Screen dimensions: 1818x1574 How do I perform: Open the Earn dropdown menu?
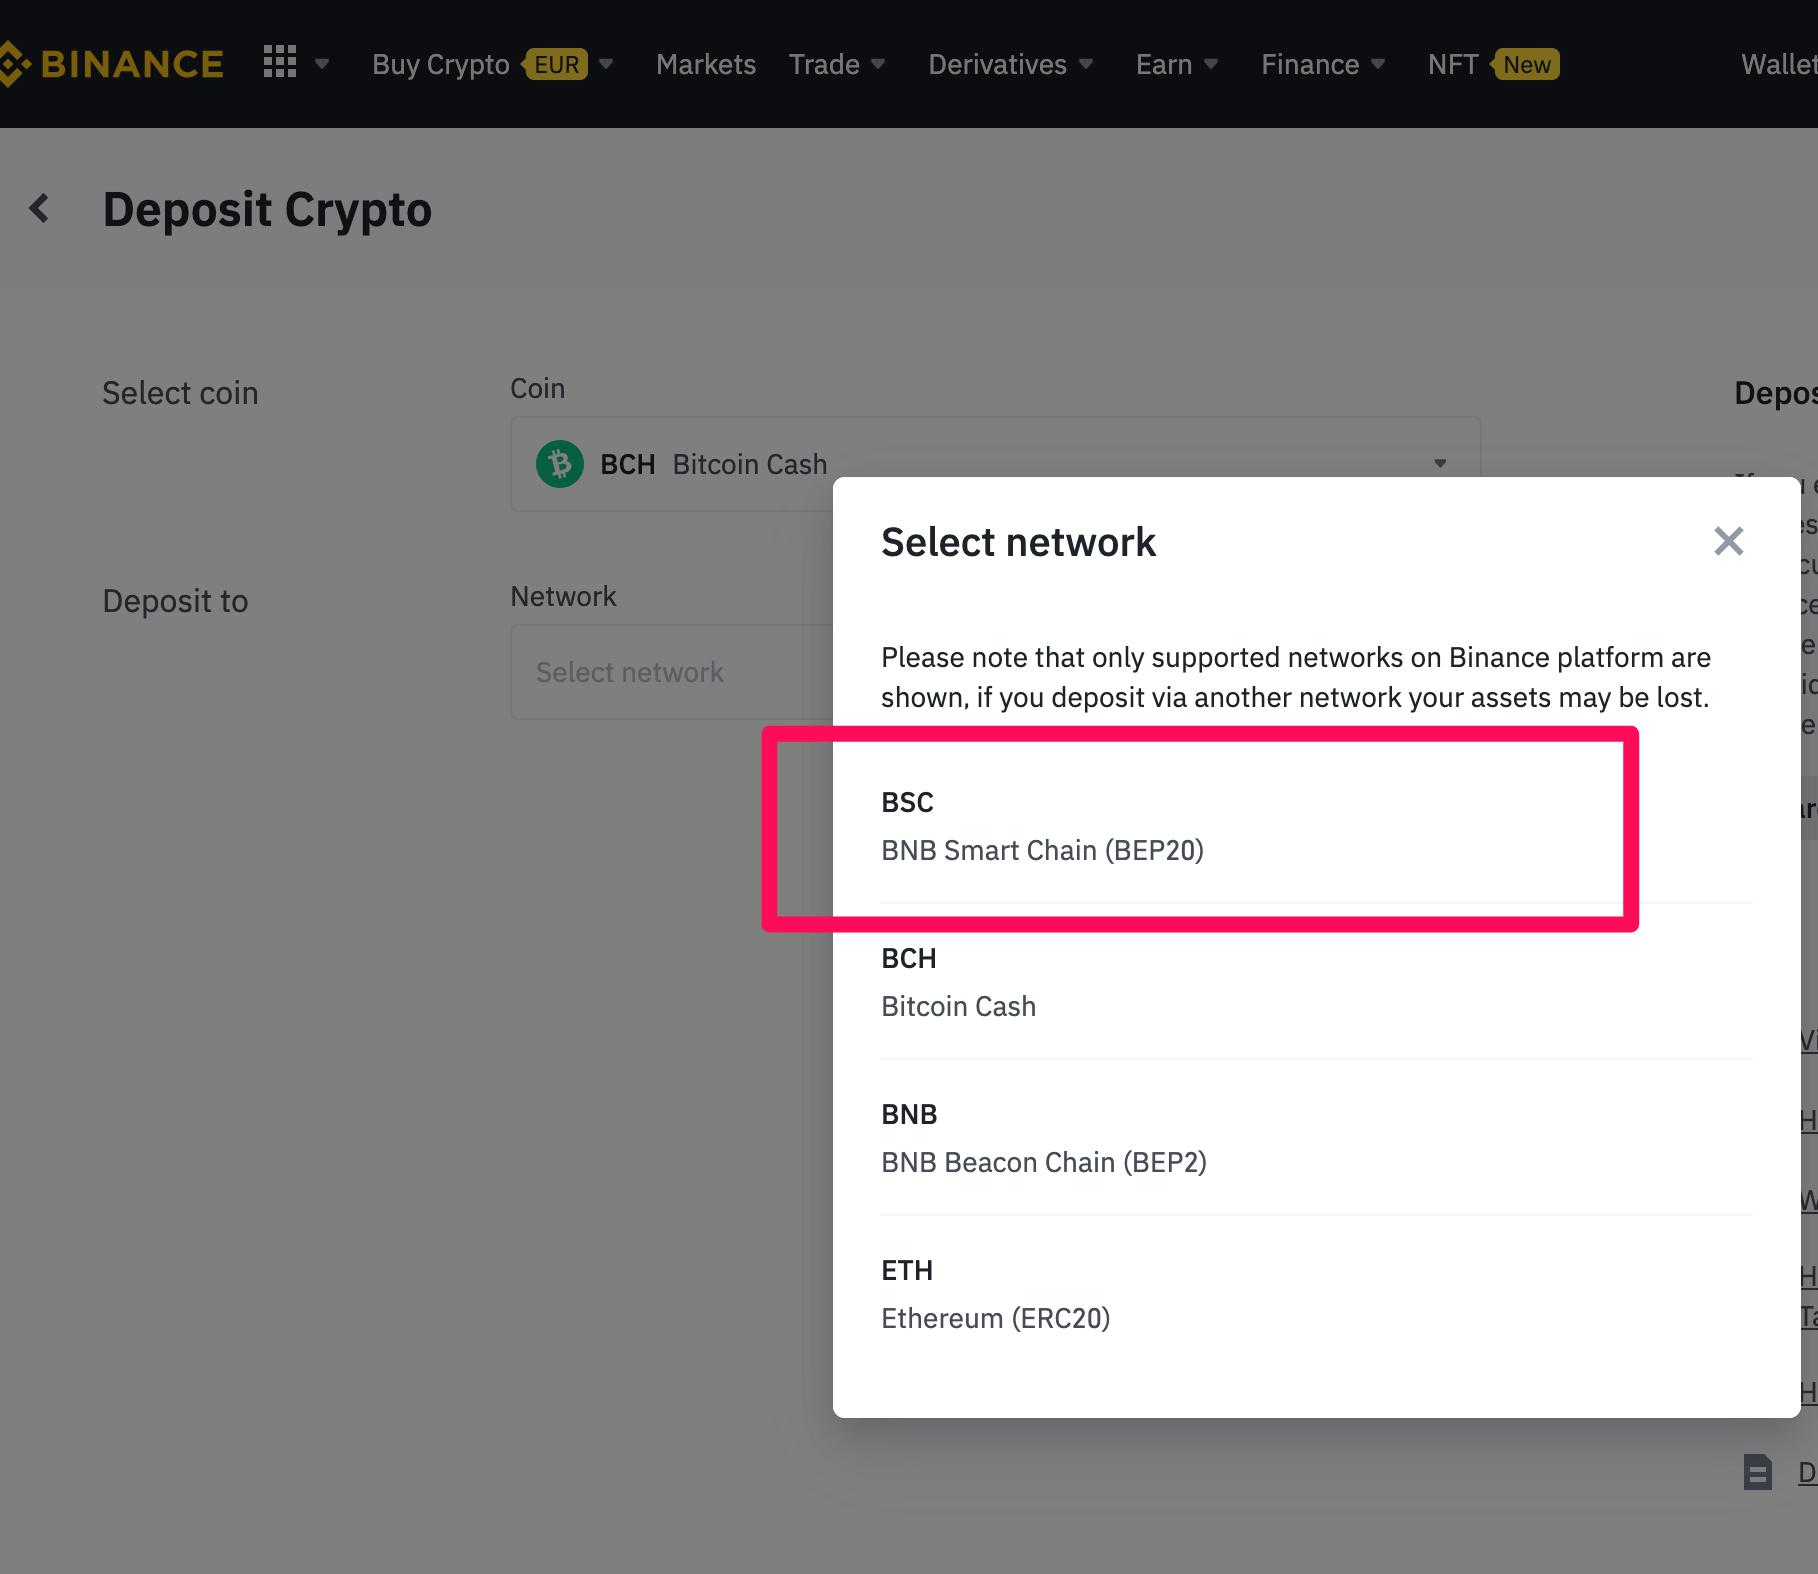tap(1177, 64)
